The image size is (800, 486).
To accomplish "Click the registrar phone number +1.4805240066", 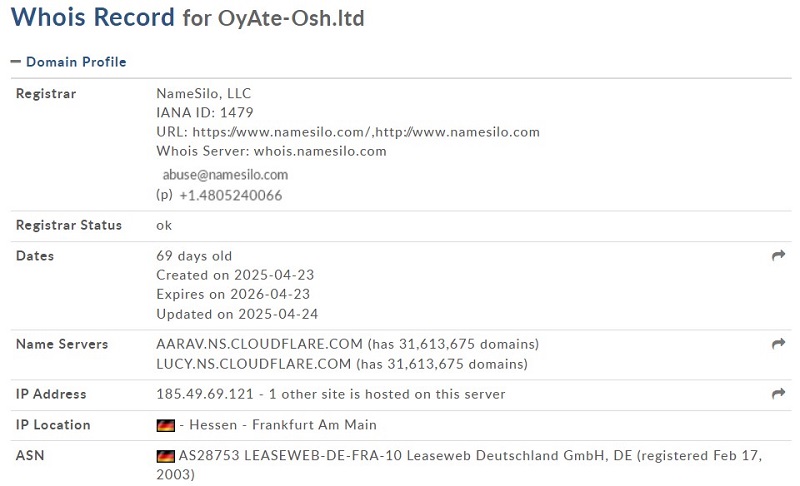I will pyautogui.click(x=231, y=195).
